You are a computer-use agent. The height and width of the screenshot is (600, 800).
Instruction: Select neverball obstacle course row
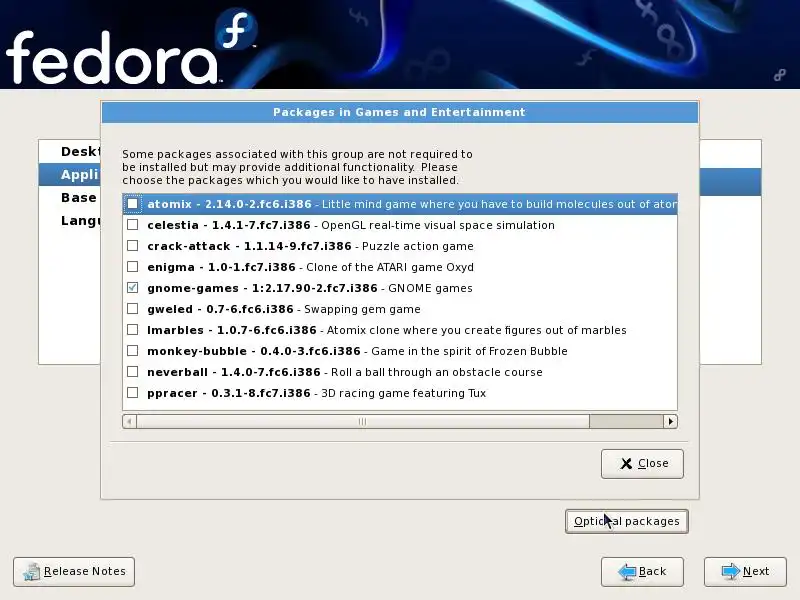(400, 371)
